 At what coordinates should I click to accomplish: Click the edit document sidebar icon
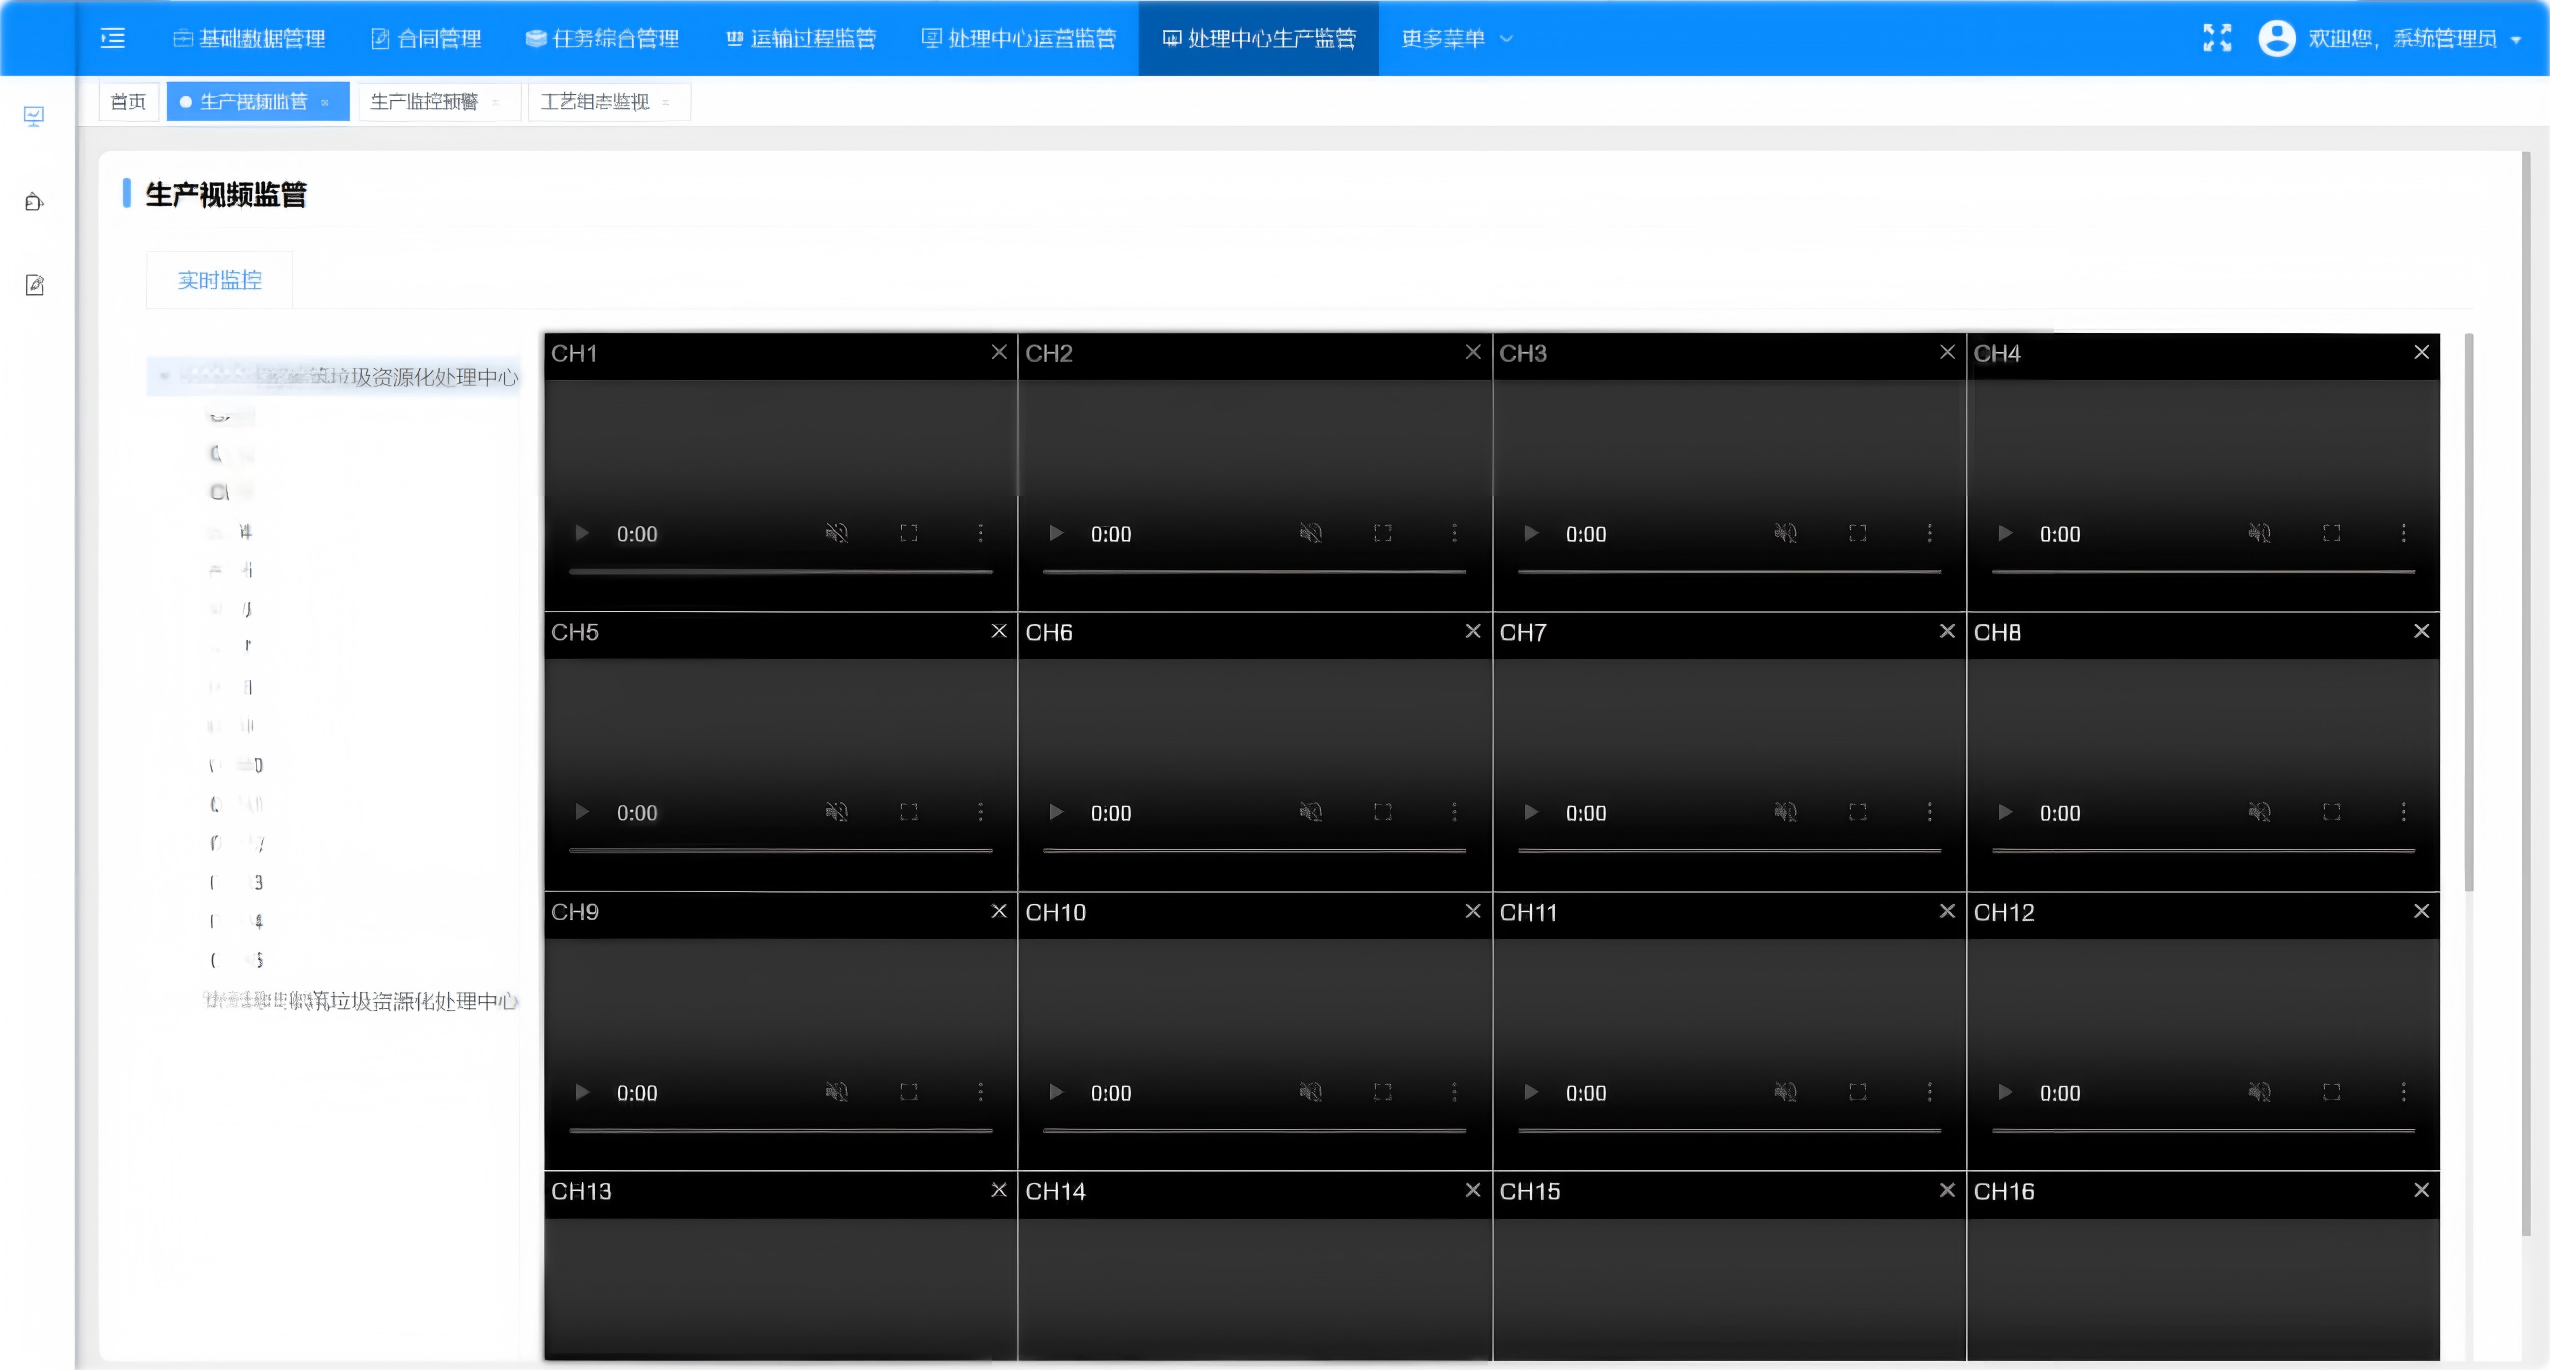pos(34,285)
